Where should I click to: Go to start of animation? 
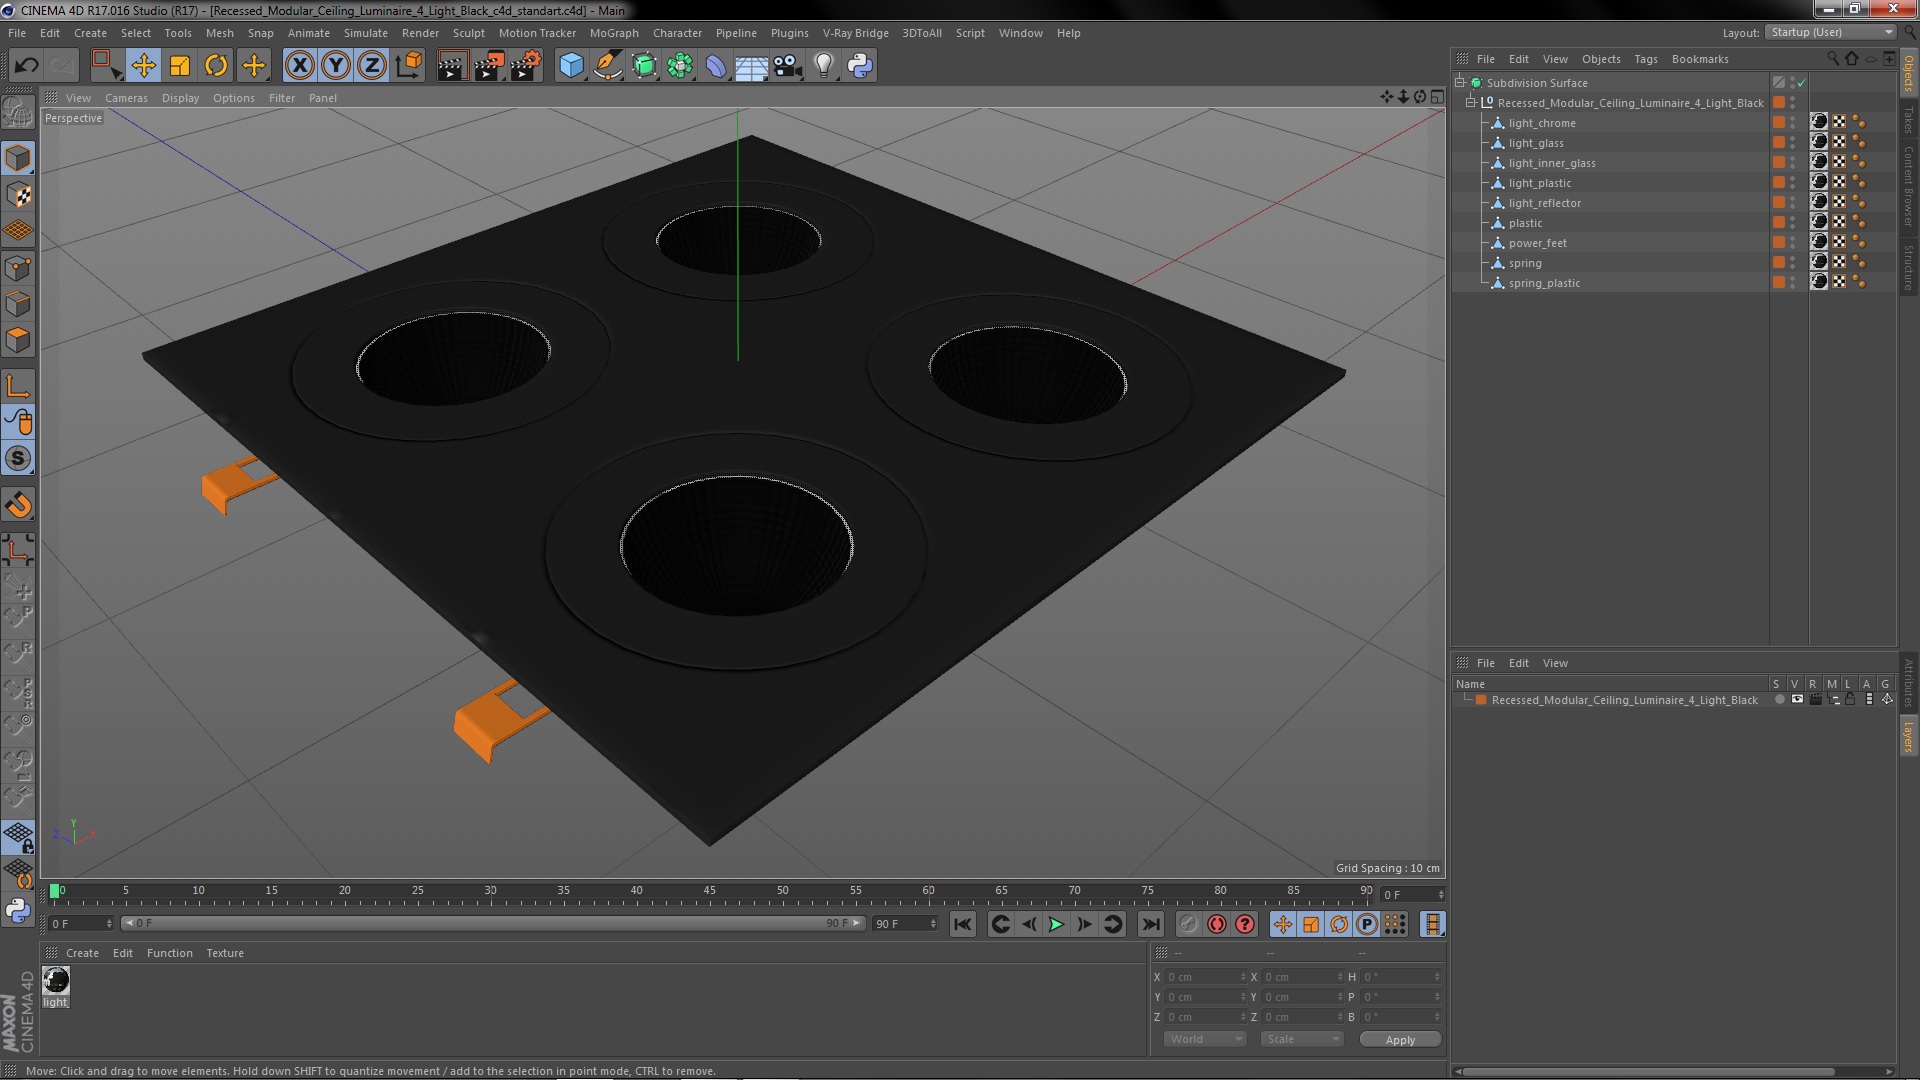click(x=962, y=925)
